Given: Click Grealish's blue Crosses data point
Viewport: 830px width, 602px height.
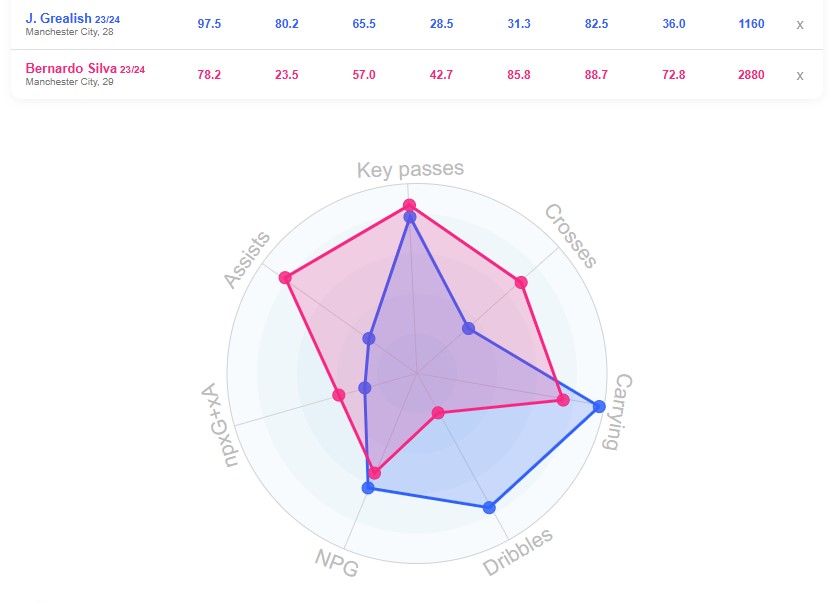Looking at the screenshot, I should 468,328.
